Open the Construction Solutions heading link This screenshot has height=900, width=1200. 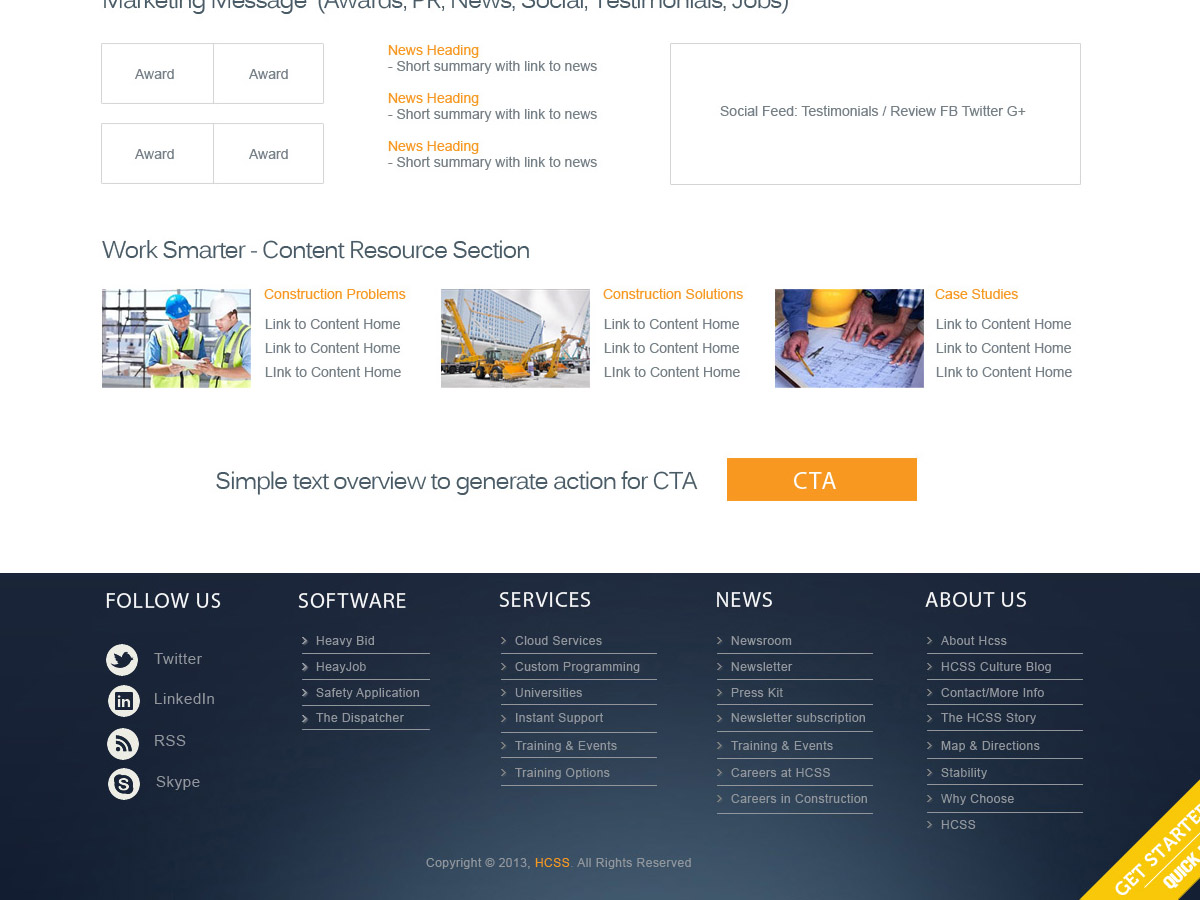coord(673,294)
